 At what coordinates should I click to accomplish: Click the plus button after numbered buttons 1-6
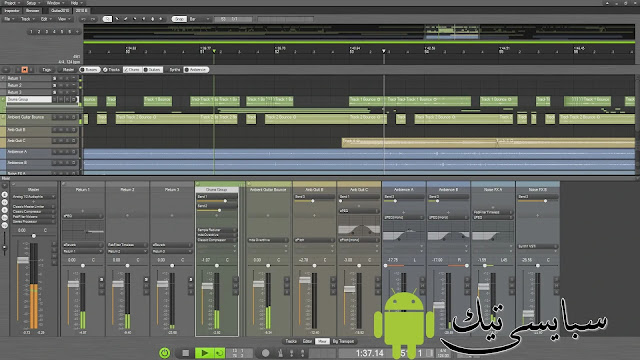coord(77,31)
